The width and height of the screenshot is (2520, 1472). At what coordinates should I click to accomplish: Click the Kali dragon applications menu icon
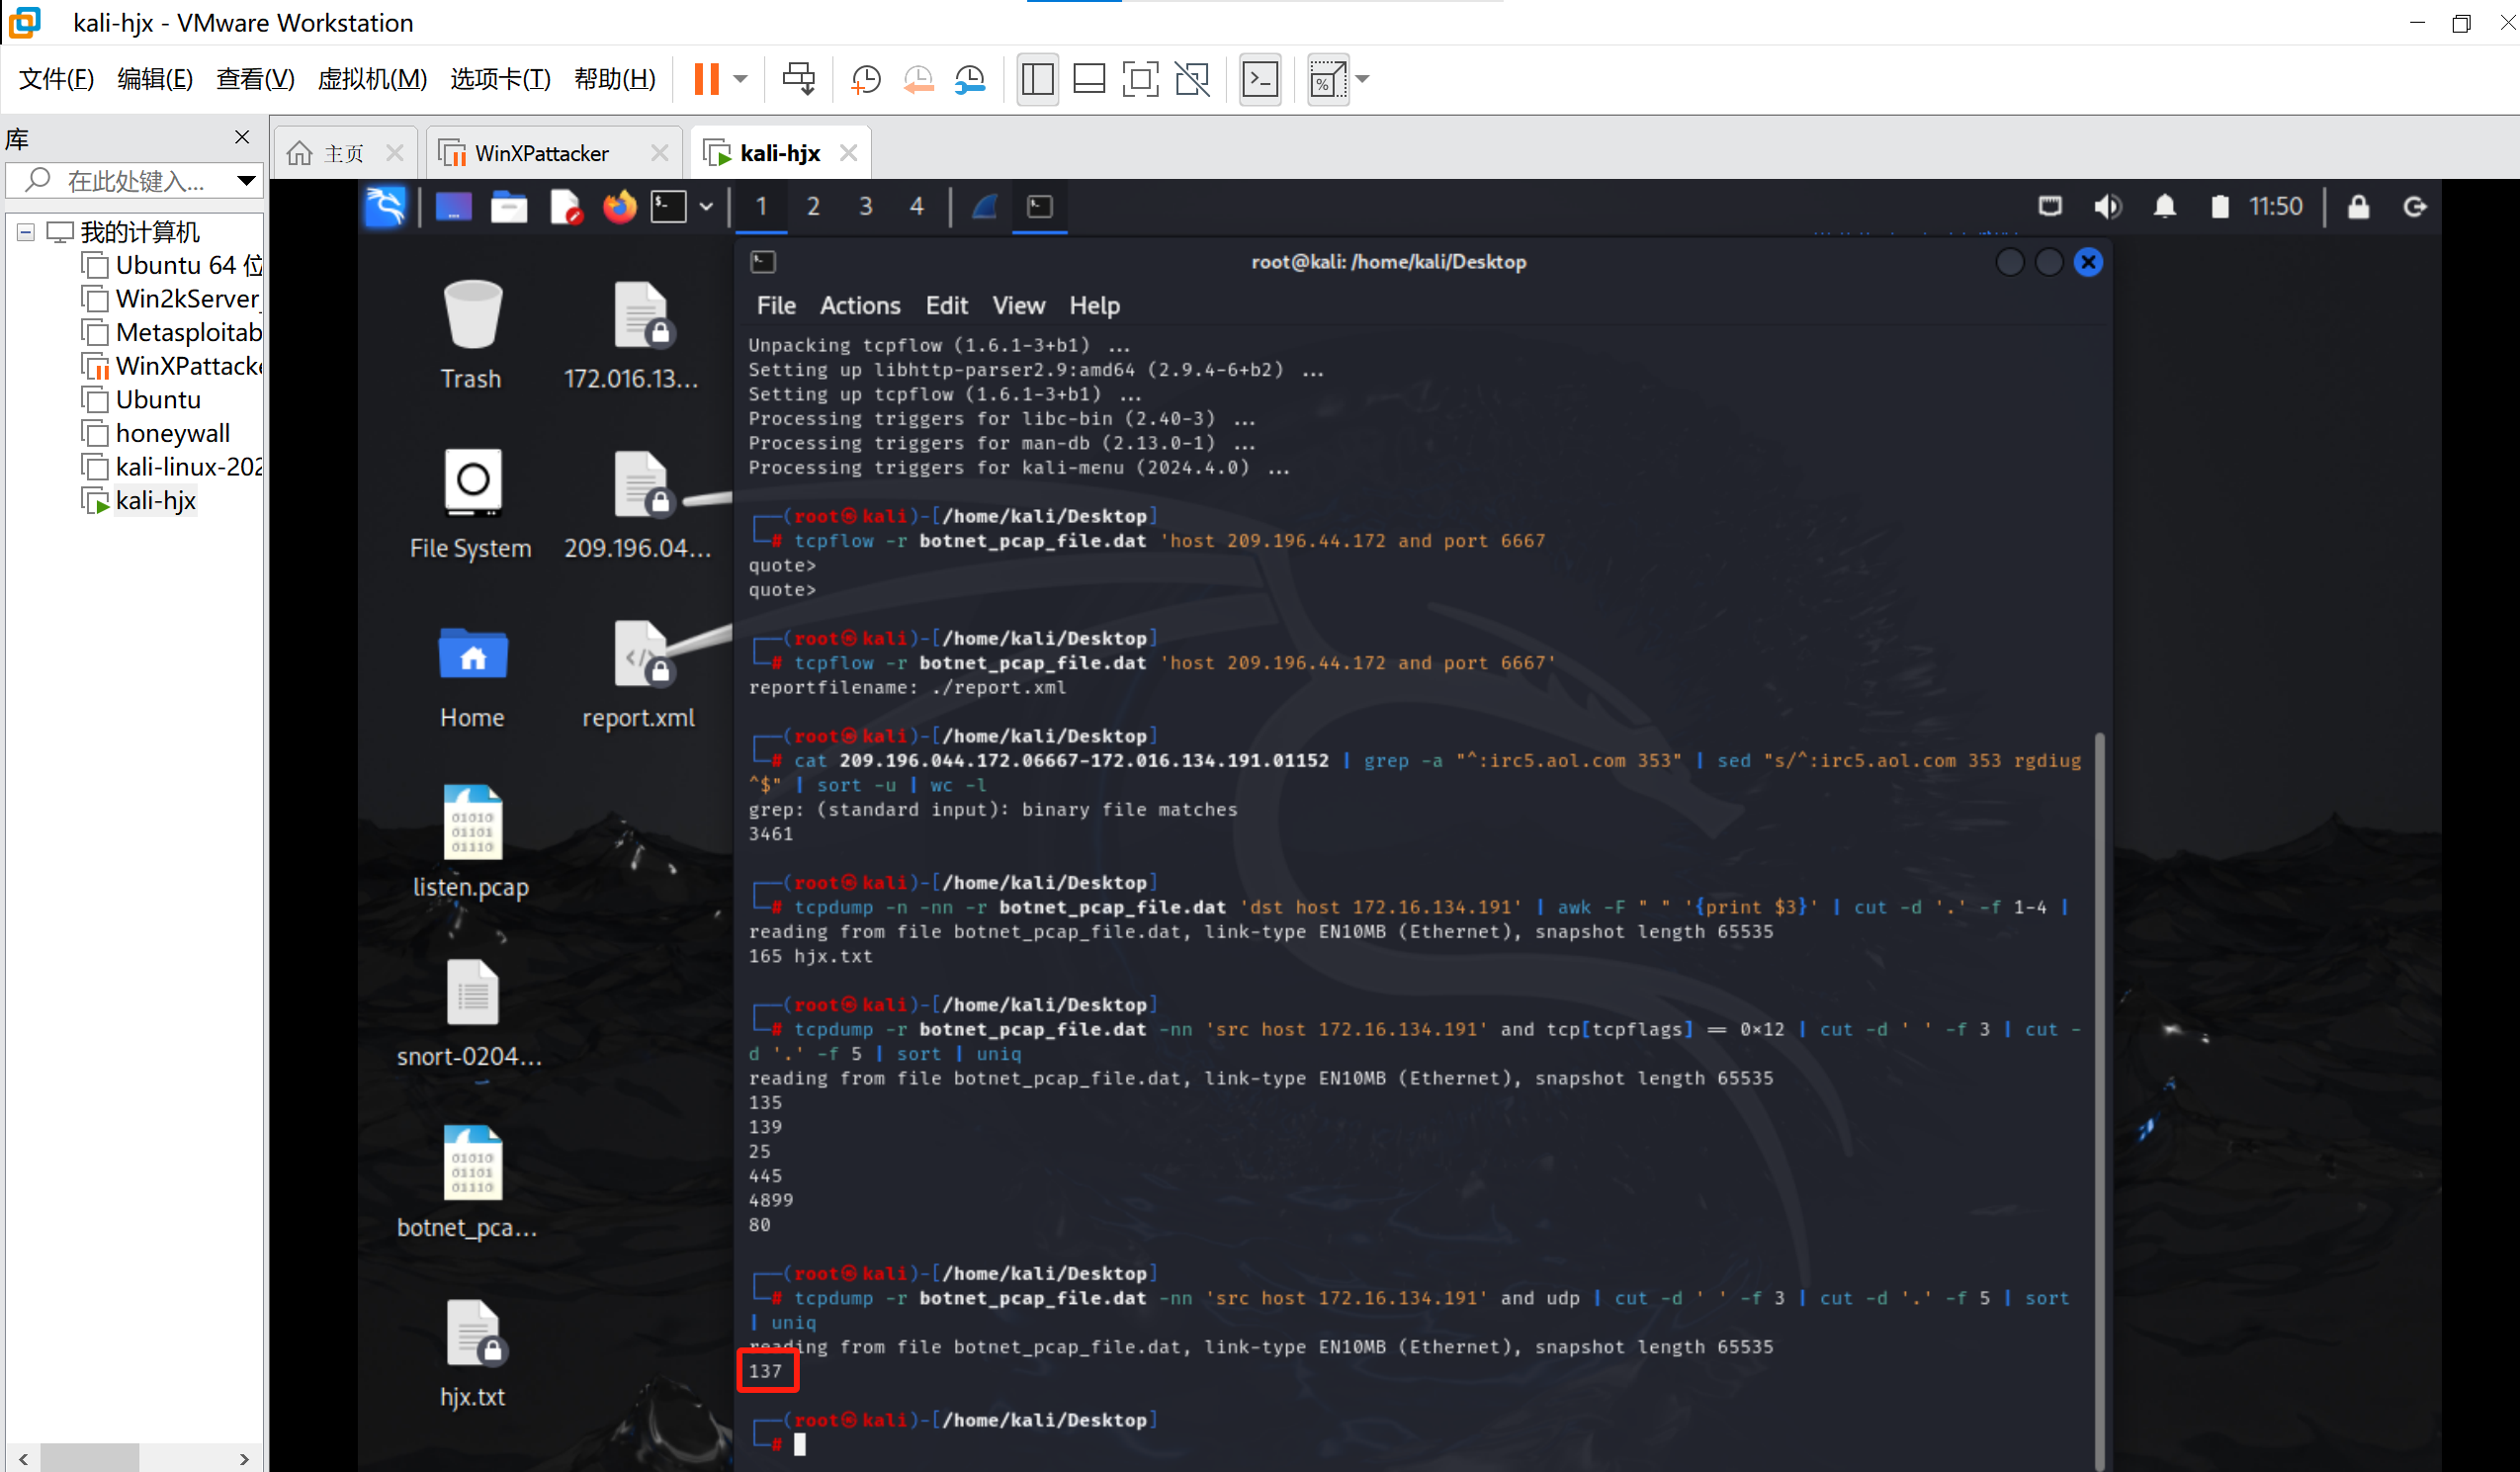385,207
